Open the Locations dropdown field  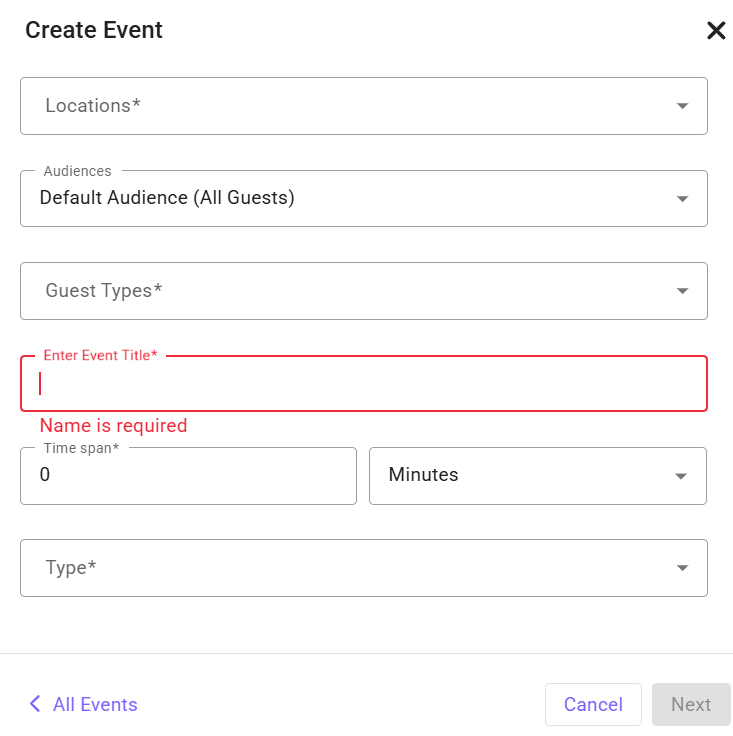[x=364, y=106]
